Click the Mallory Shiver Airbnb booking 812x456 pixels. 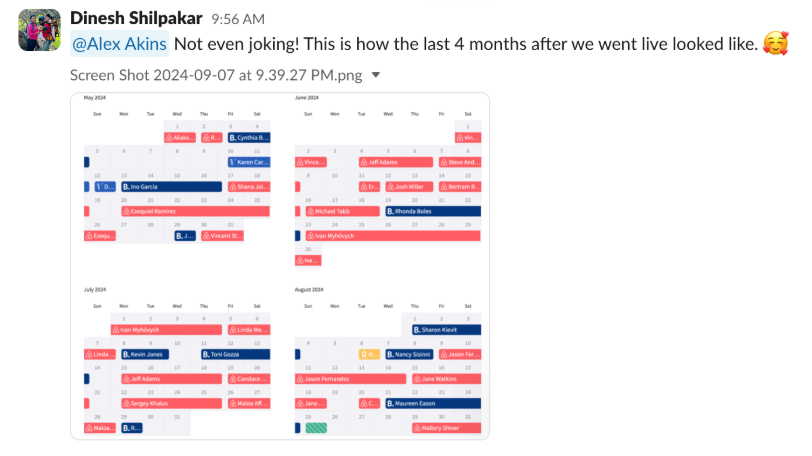[446, 428]
